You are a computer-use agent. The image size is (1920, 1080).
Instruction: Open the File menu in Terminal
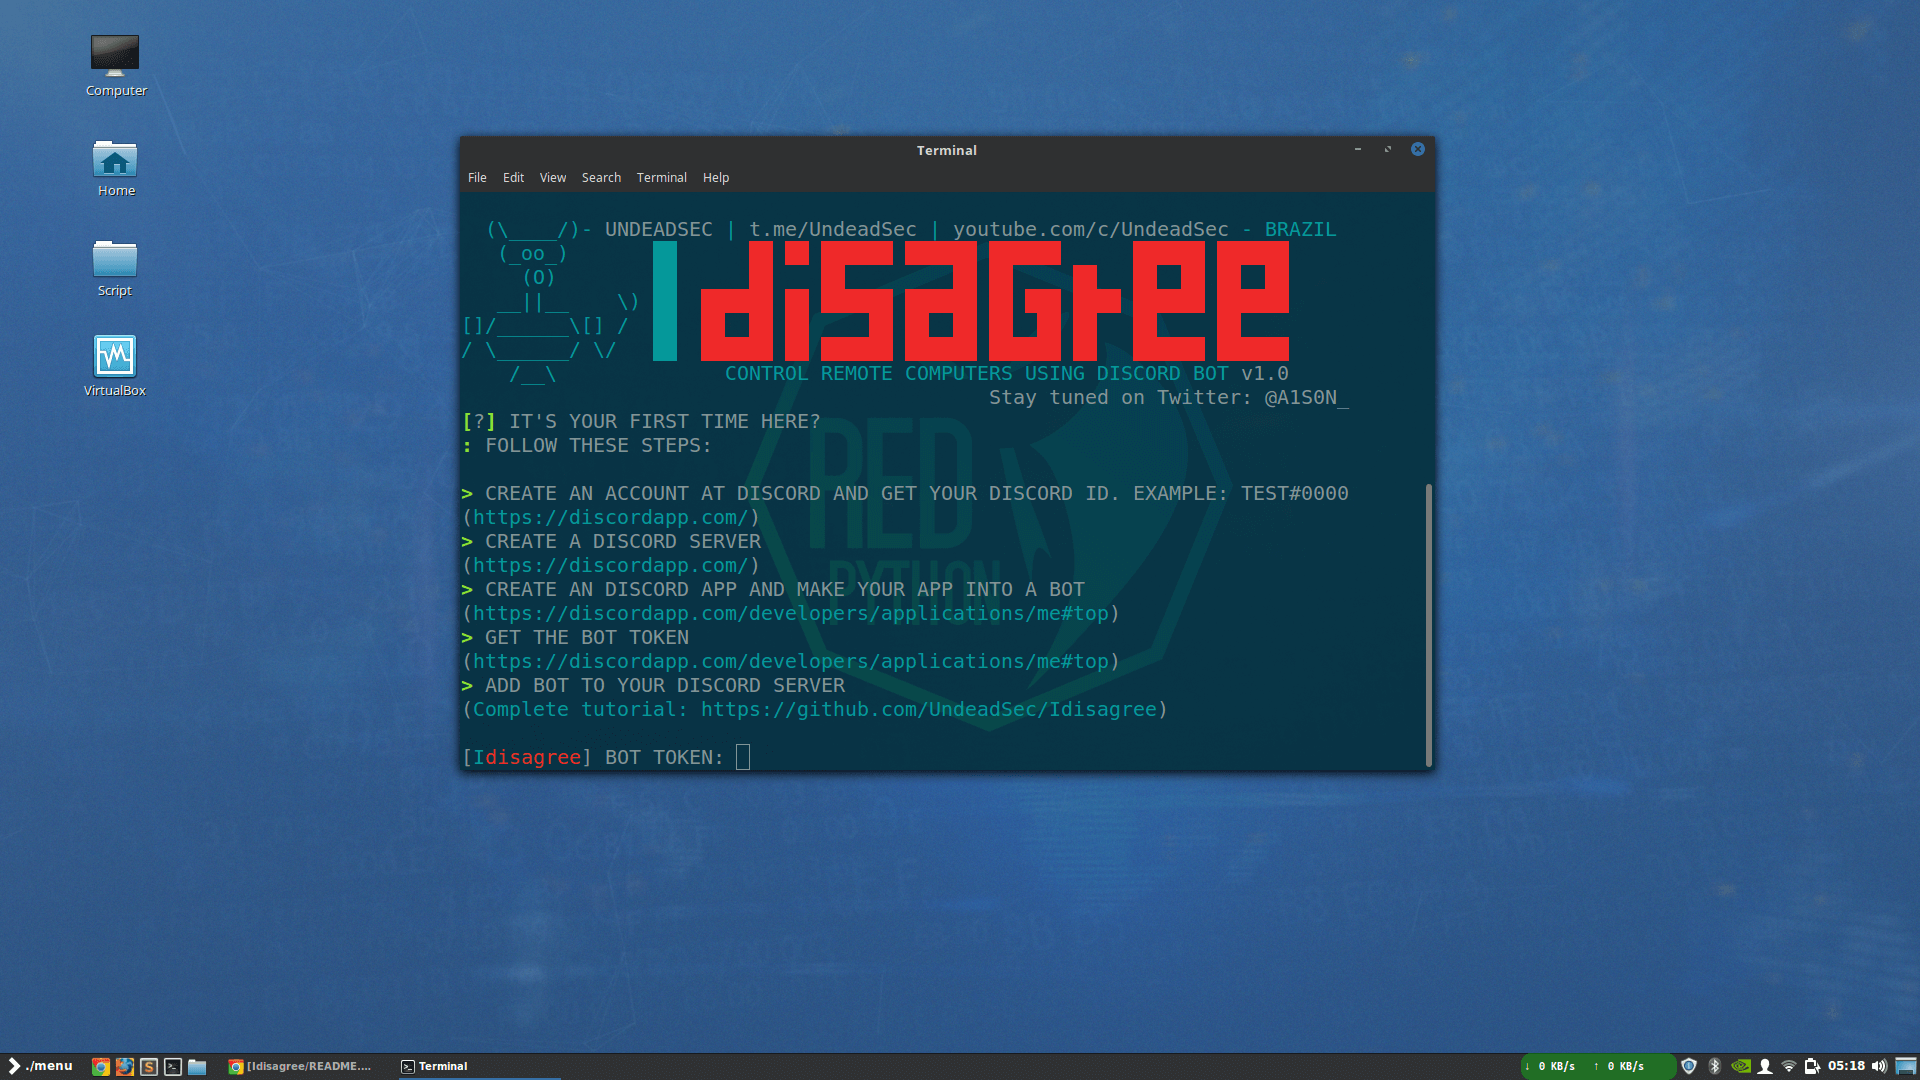pyautogui.click(x=477, y=177)
